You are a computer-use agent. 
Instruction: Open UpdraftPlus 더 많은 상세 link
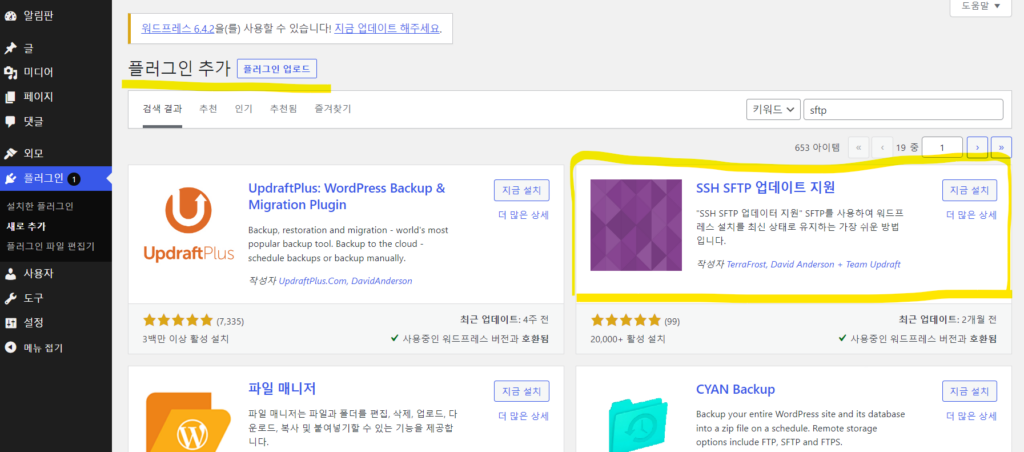tap(524, 215)
